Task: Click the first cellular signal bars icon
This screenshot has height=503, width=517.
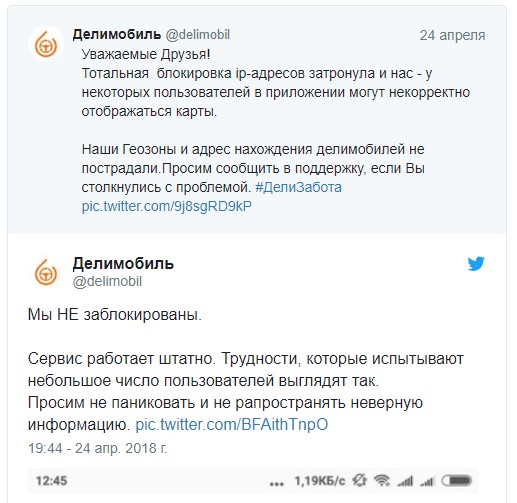Action: 405,481
